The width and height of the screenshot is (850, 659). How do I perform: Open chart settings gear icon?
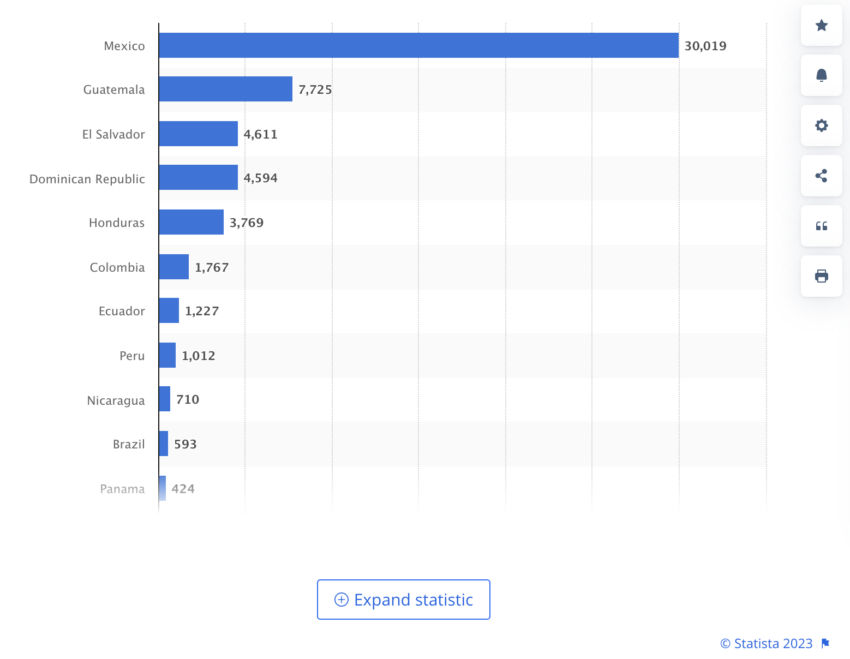pos(821,126)
